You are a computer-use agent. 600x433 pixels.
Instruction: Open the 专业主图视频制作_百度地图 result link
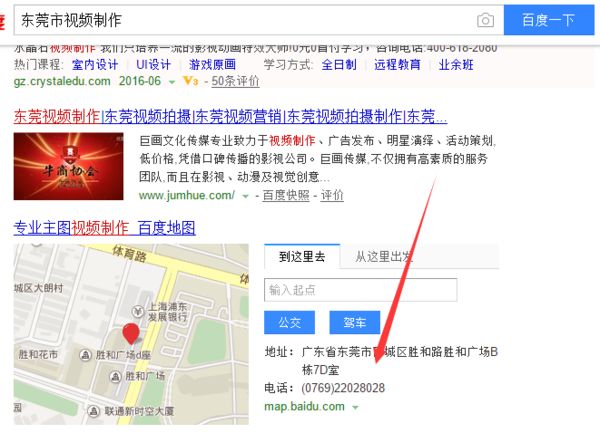click(104, 228)
